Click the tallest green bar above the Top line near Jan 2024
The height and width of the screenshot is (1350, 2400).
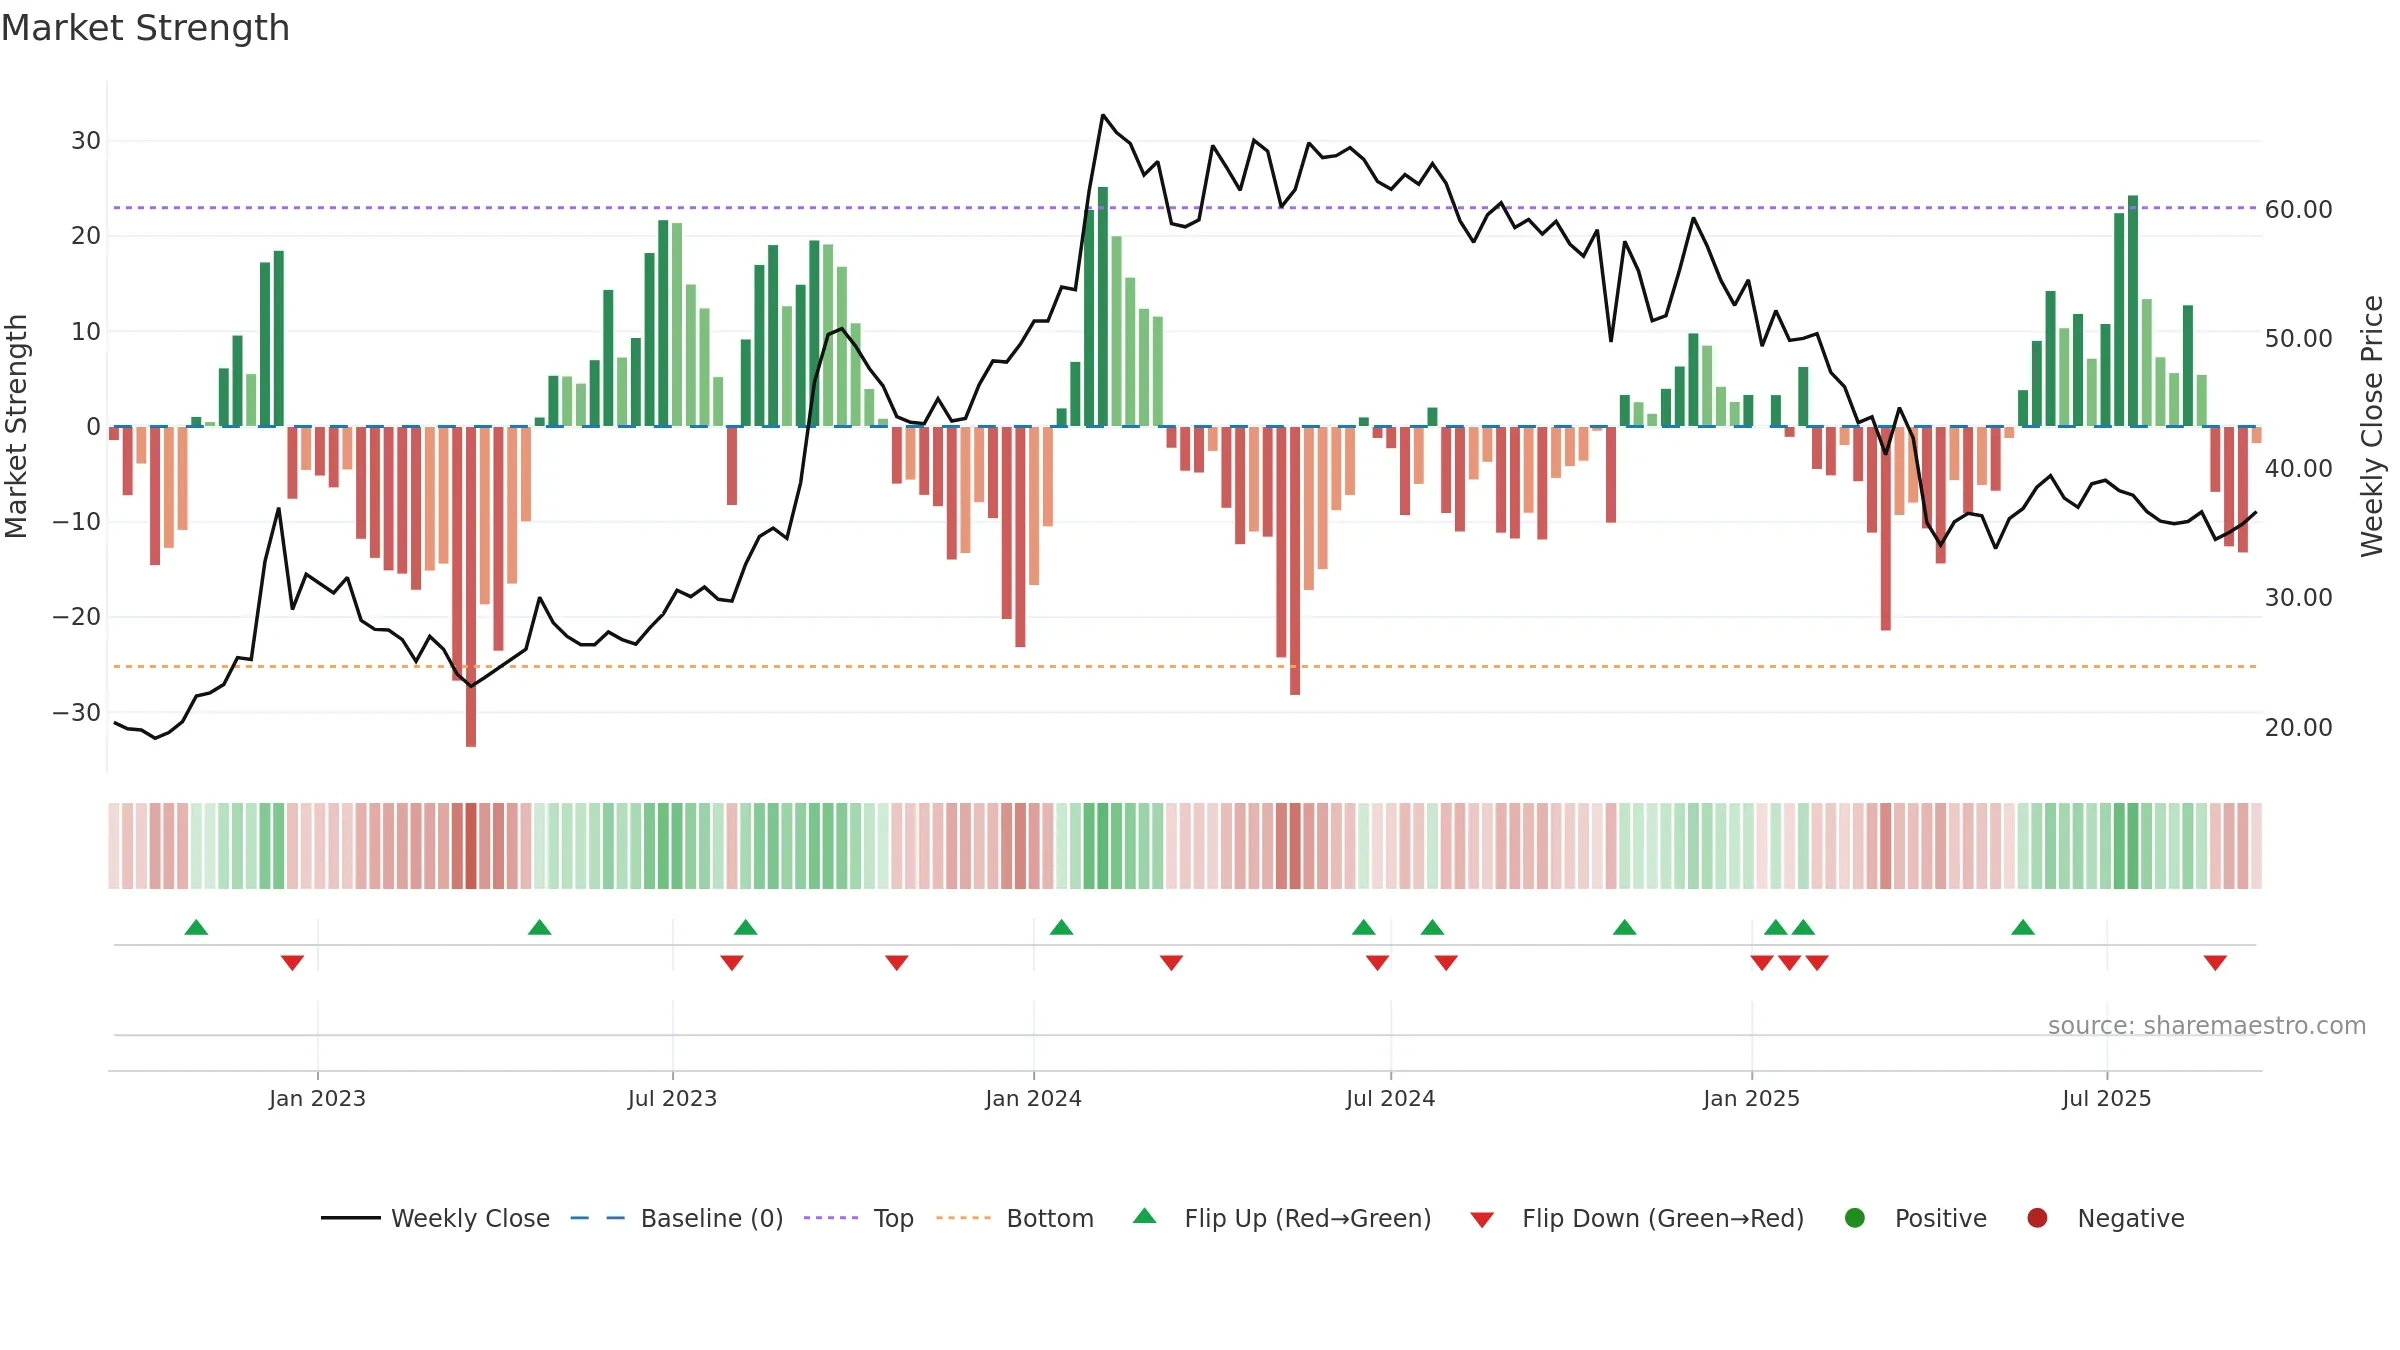[x=1102, y=306]
